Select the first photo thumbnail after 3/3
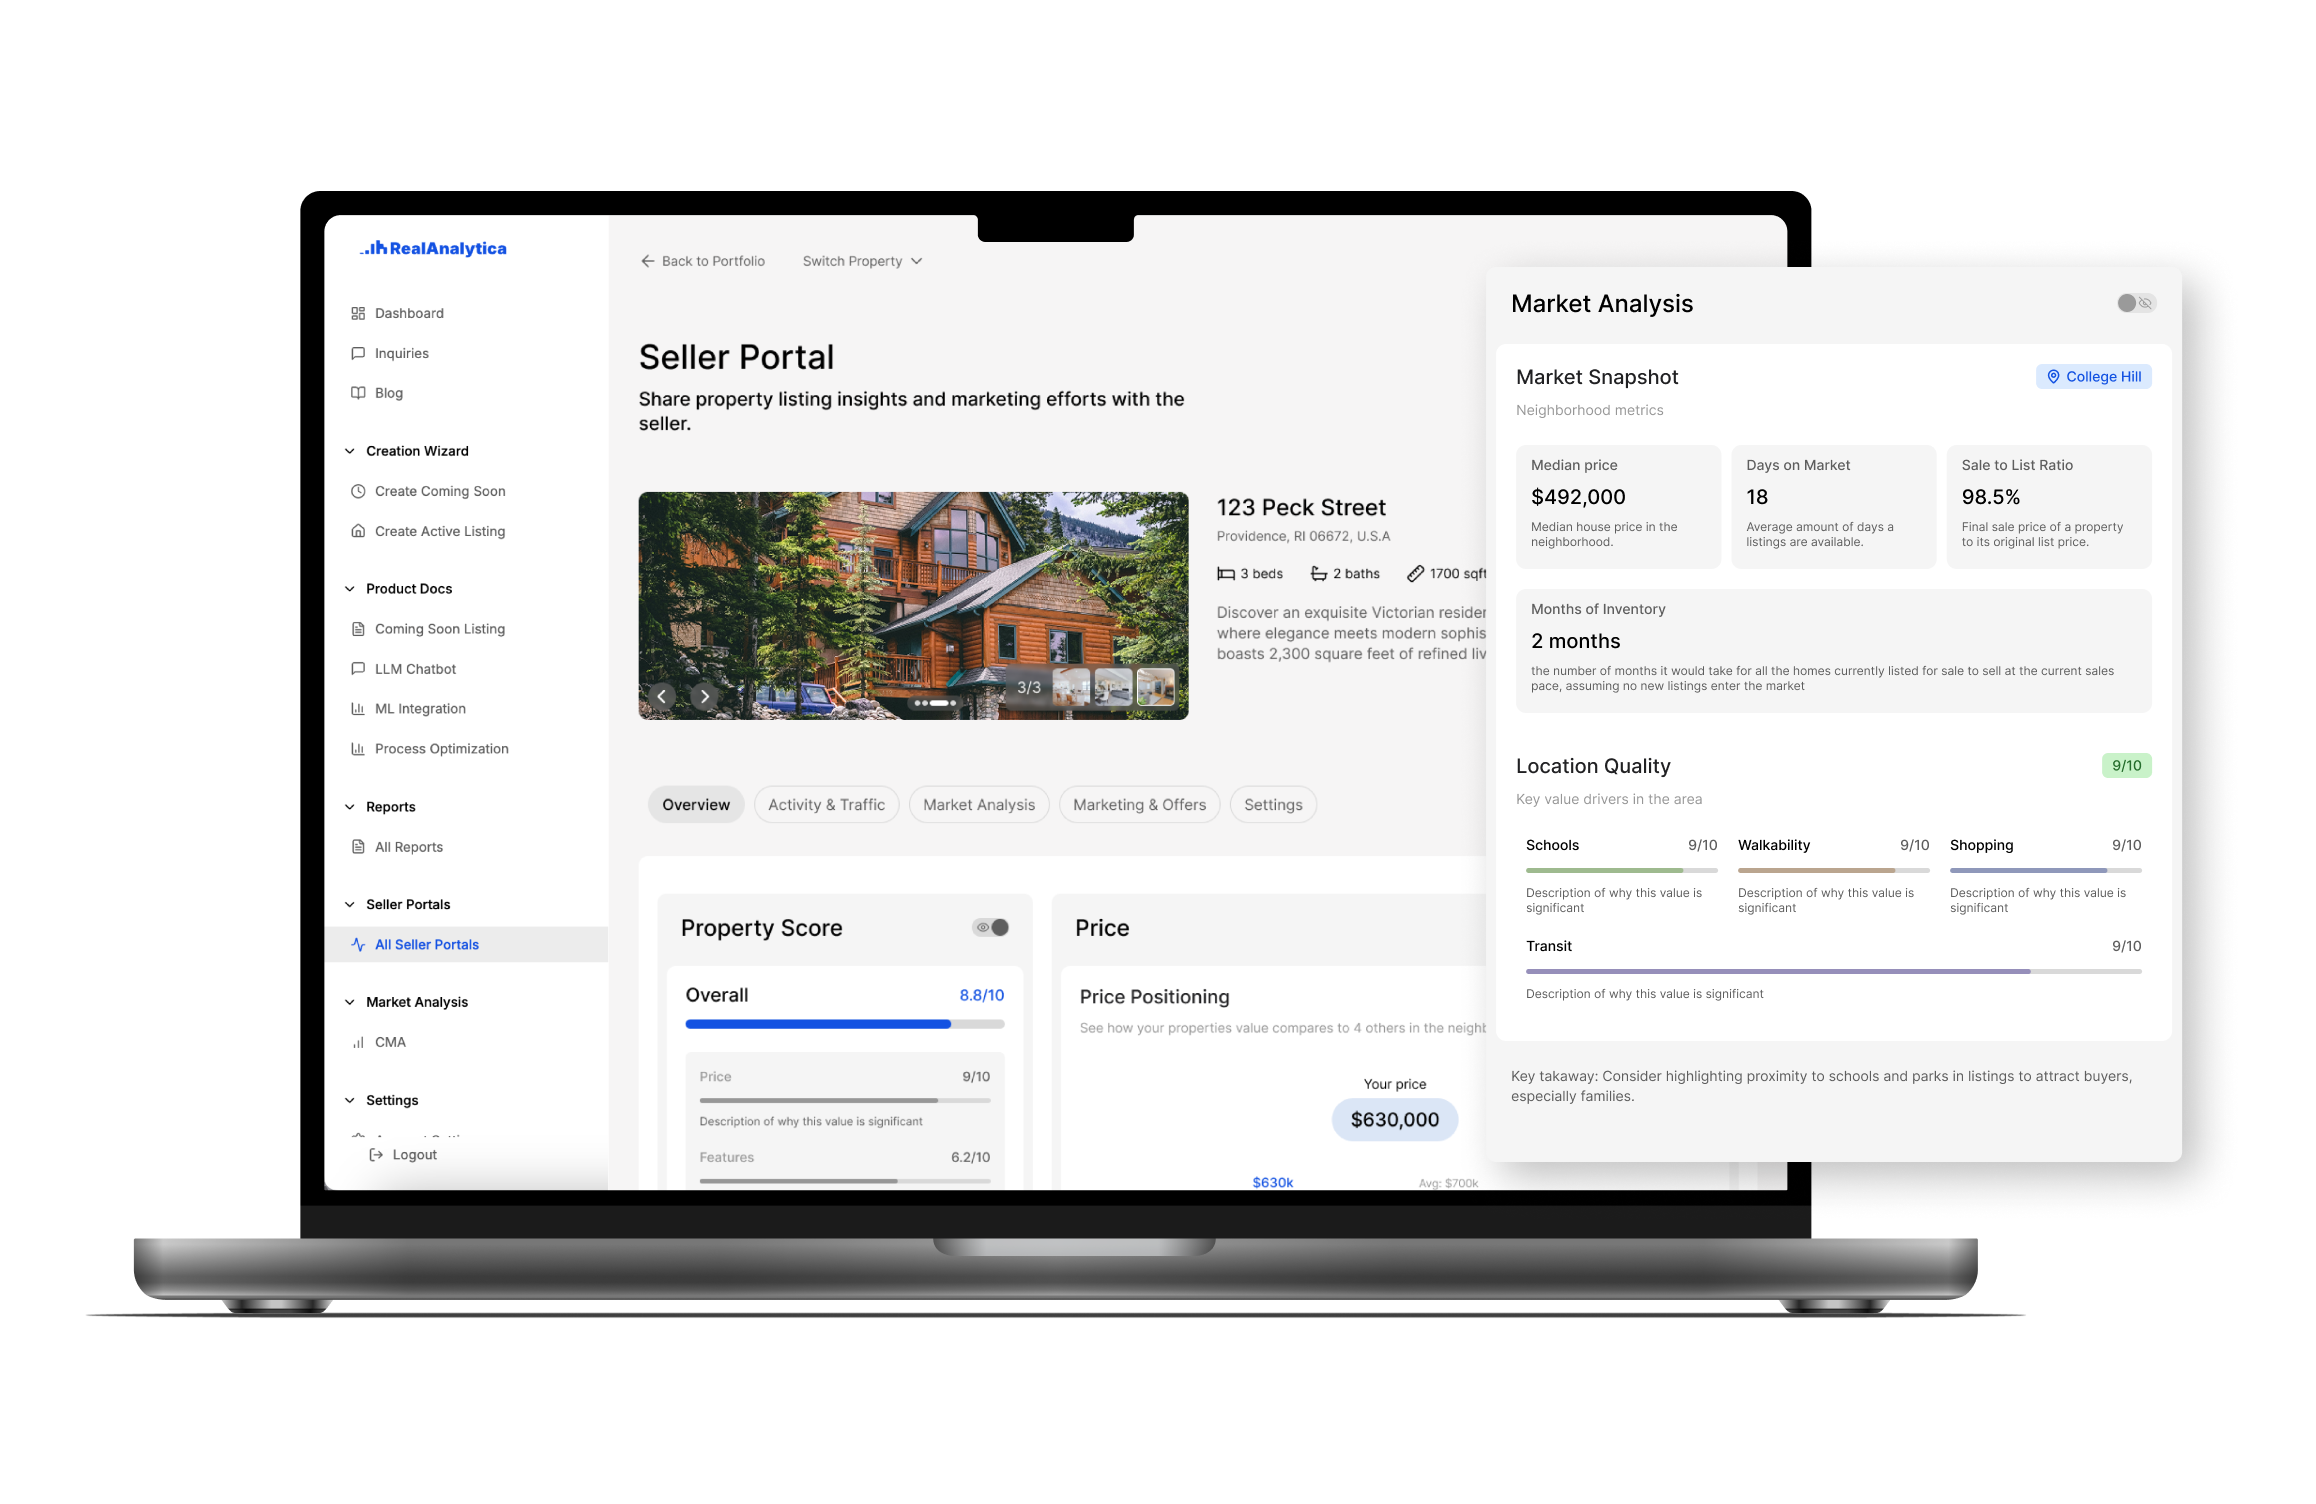Image resolution: width=2316 pixels, height=1504 pixels. (1072, 687)
